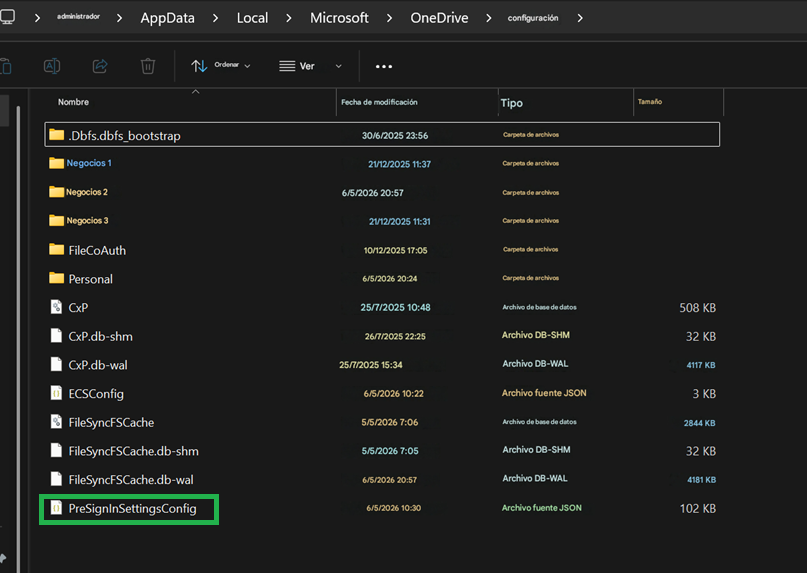The width and height of the screenshot is (807, 573).
Task: Open the three-dot more options menu
Action: coord(384,66)
